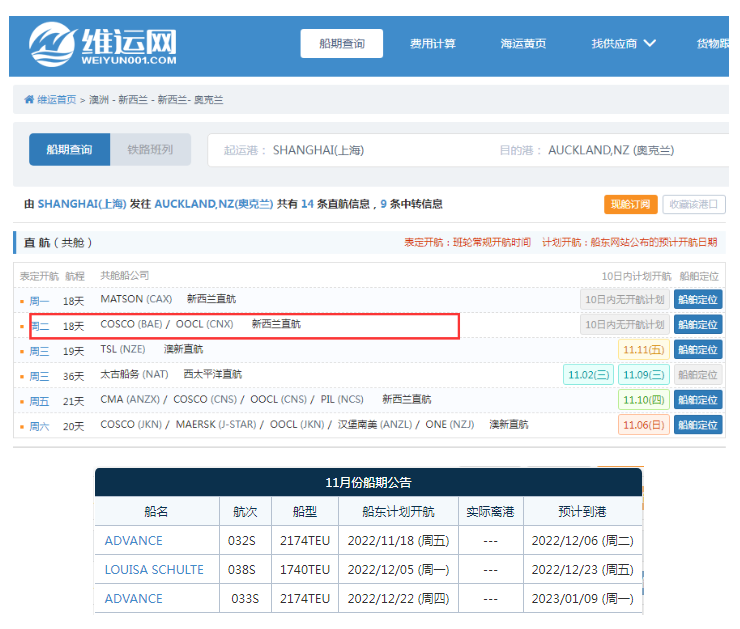This screenshot has height=629, width=740.
Task: Click TSL (NZE) carrier text
Action: (x=123, y=349)
